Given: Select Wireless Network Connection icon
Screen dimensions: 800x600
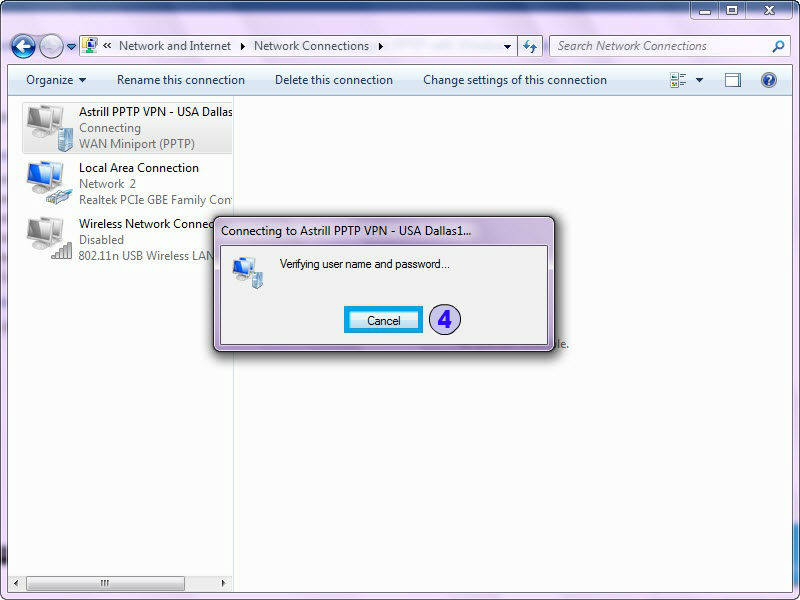Looking at the screenshot, I should pos(49,239).
